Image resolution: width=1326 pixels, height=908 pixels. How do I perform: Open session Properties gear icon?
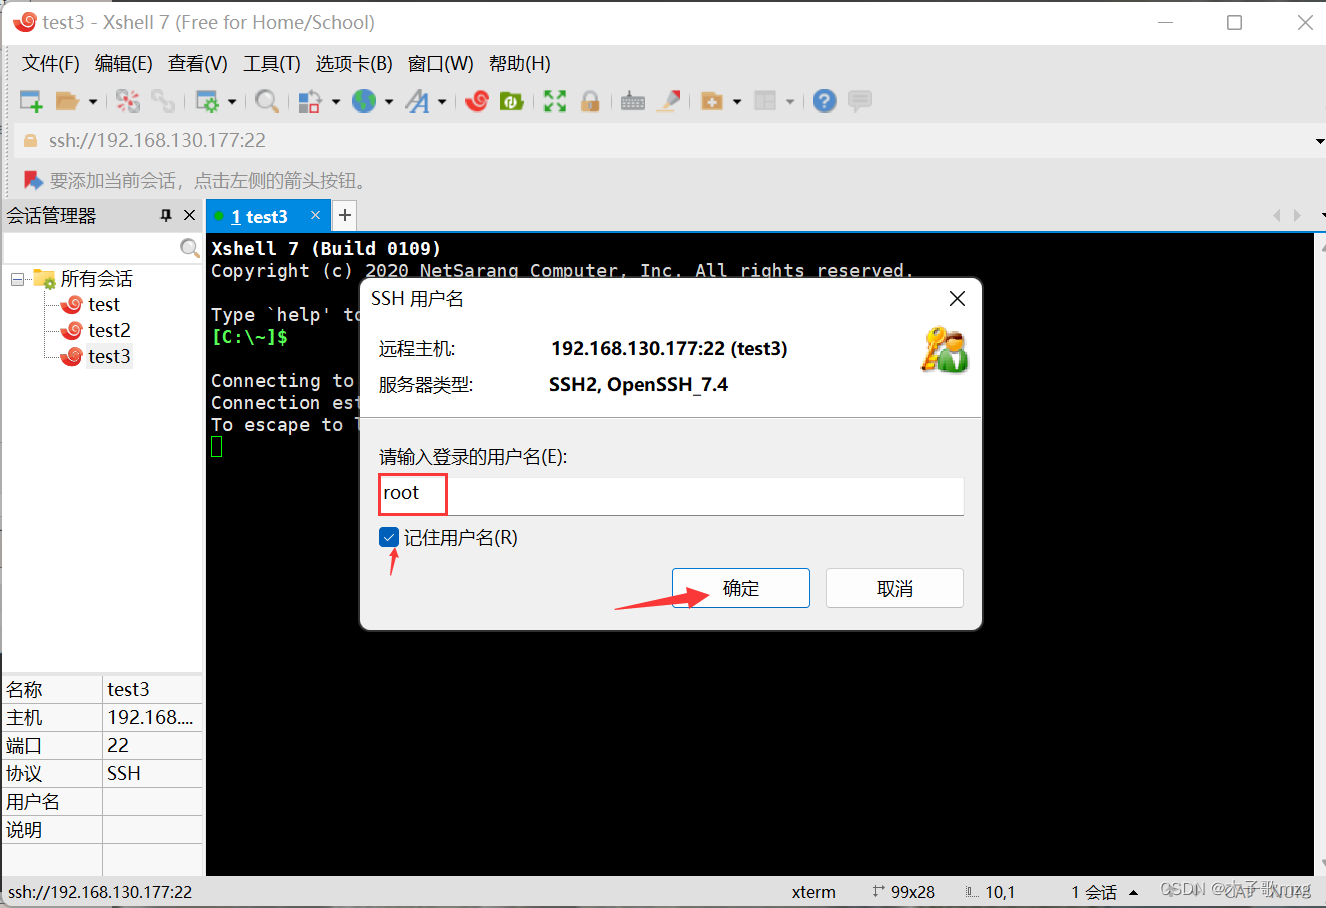(x=207, y=101)
